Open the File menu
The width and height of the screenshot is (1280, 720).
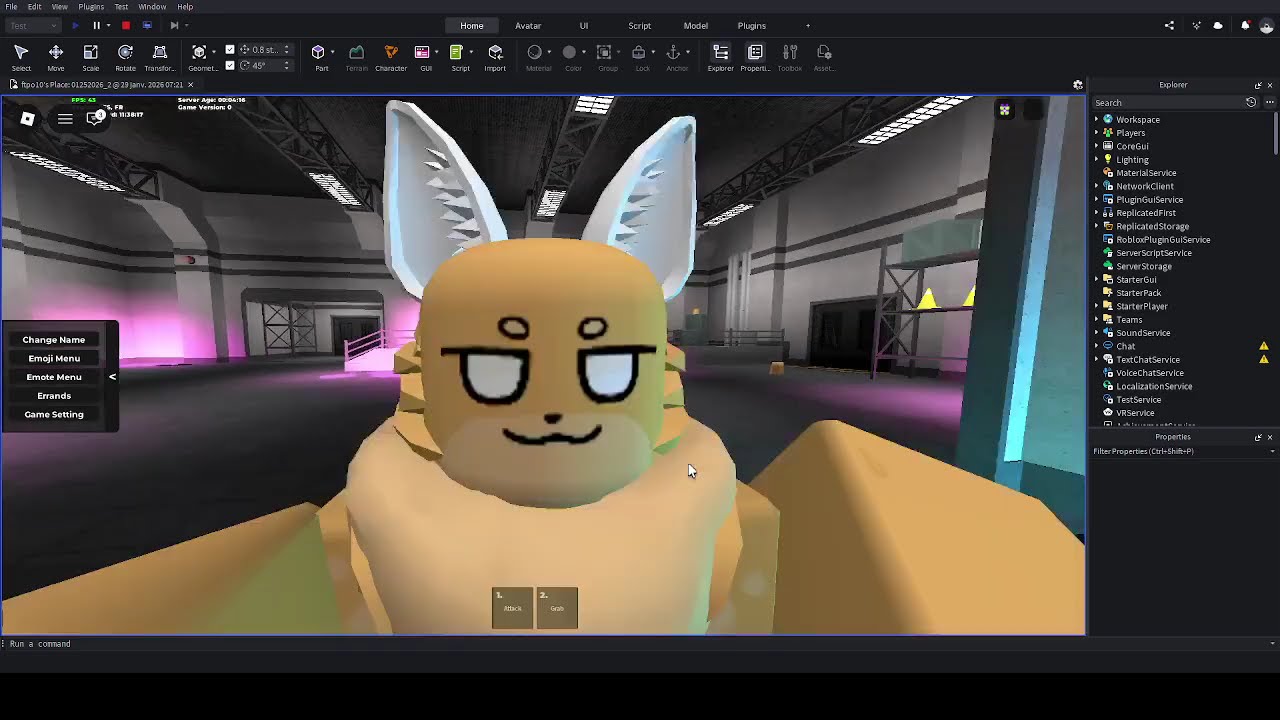11,7
